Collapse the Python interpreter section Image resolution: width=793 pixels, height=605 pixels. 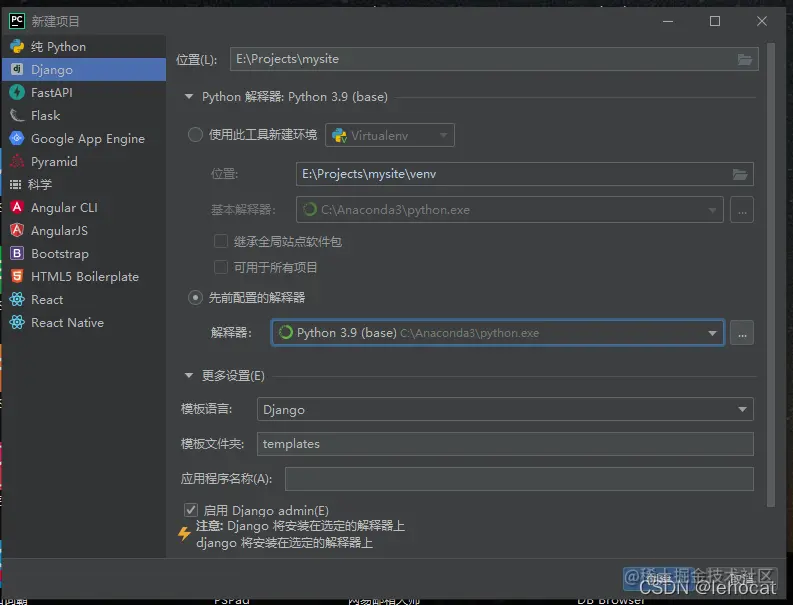(x=189, y=96)
